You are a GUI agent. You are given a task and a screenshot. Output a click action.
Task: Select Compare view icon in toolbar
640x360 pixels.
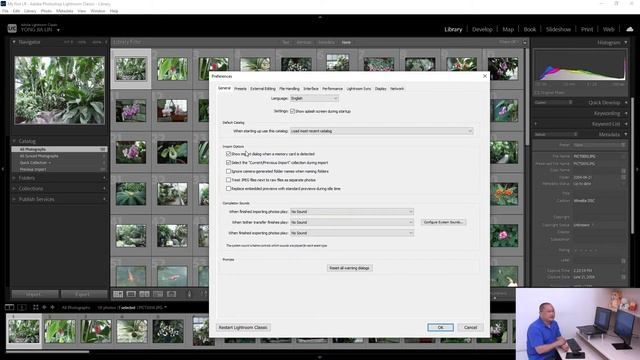point(144,294)
